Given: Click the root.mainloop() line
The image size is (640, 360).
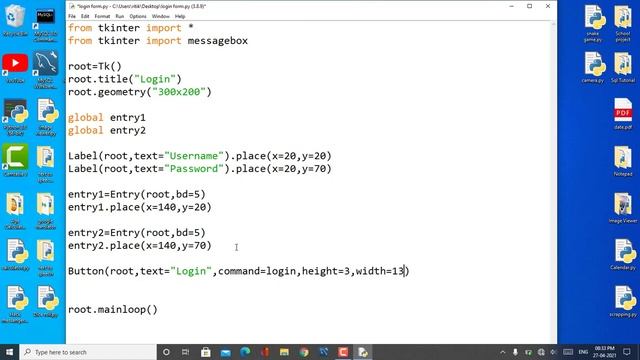Looking at the screenshot, I should [x=113, y=309].
